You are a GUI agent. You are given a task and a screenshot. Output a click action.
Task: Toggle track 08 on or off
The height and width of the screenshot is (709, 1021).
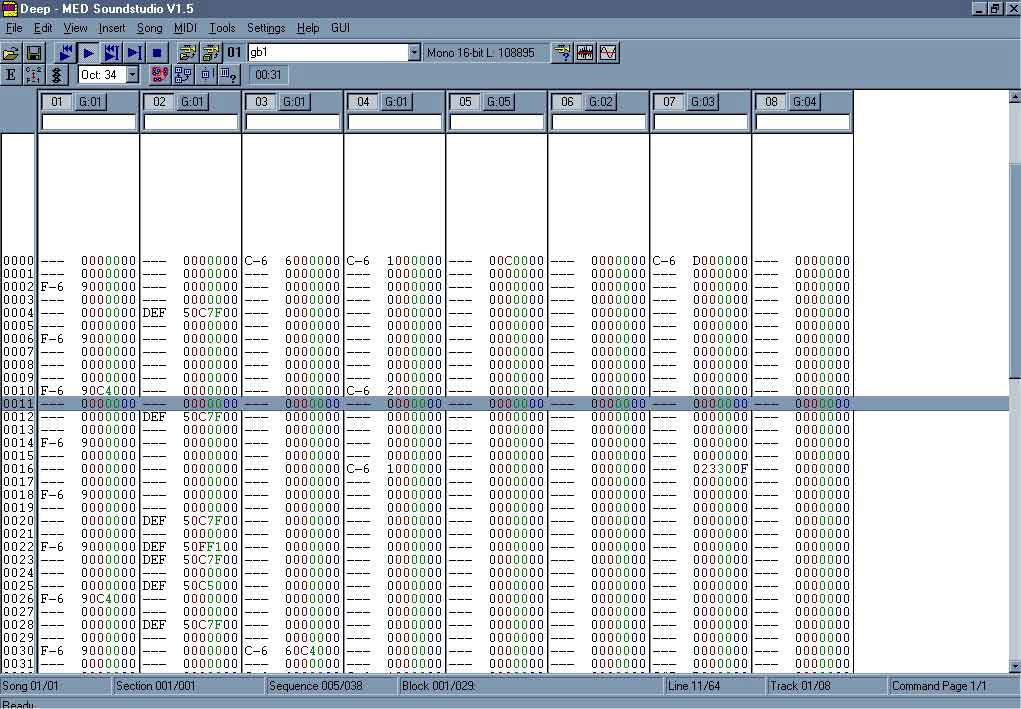pos(770,102)
